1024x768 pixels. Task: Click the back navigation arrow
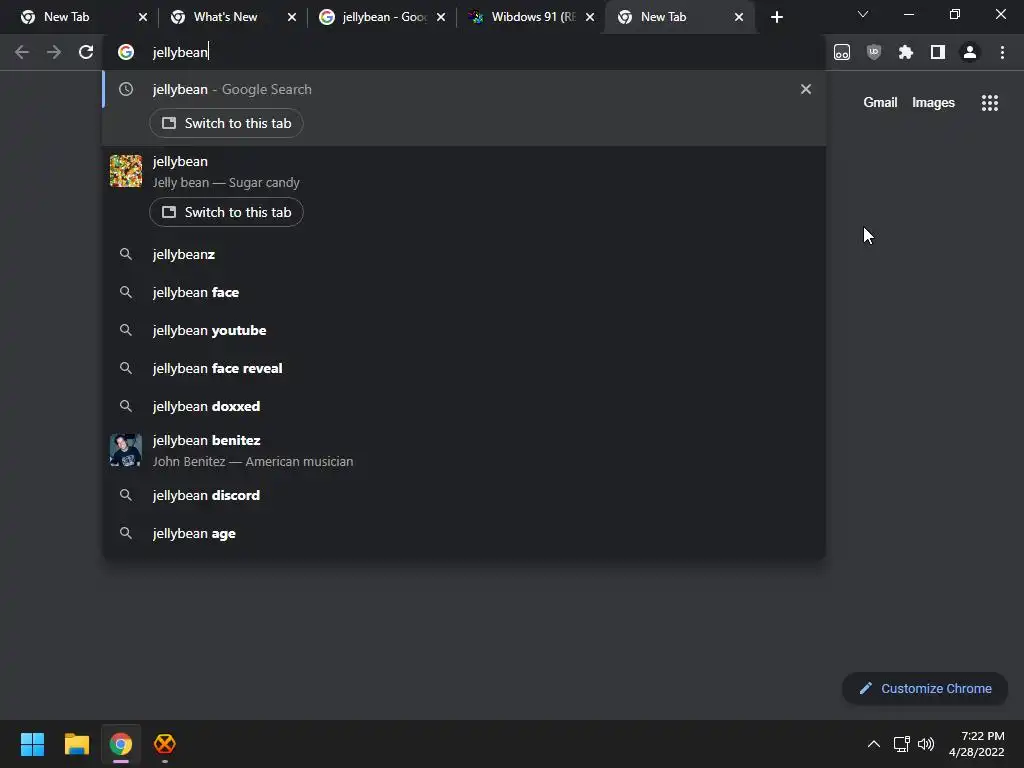pos(22,52)
